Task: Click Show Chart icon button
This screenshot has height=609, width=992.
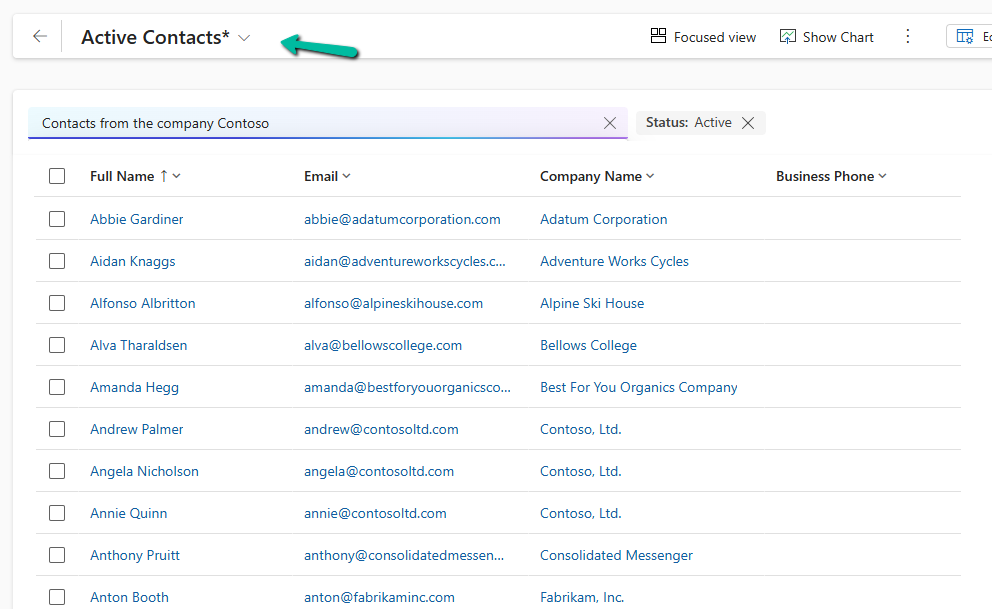Action: coord(788,37)
